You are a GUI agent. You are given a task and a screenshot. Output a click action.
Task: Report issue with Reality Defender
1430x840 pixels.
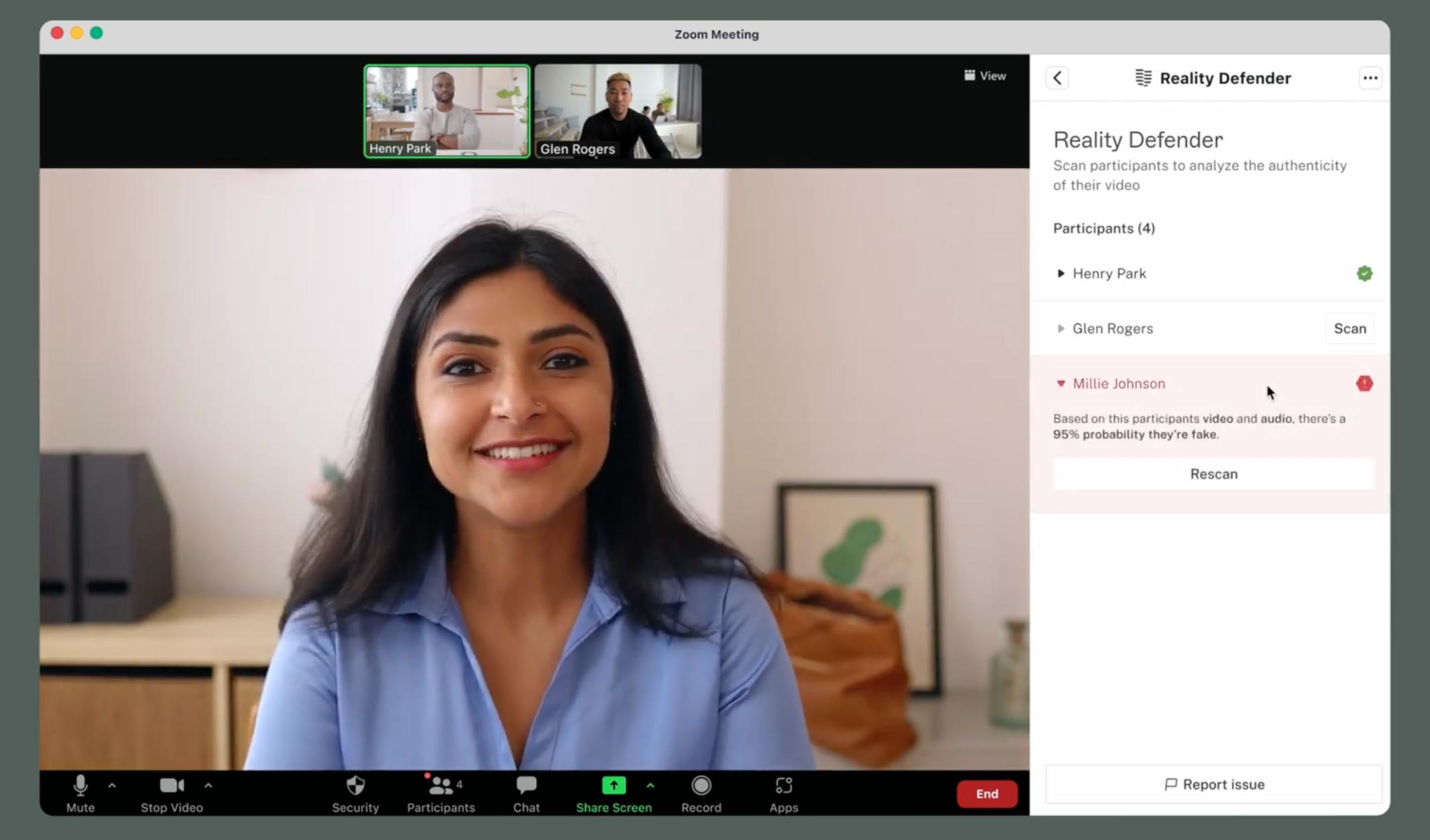tap(1214, 785)
